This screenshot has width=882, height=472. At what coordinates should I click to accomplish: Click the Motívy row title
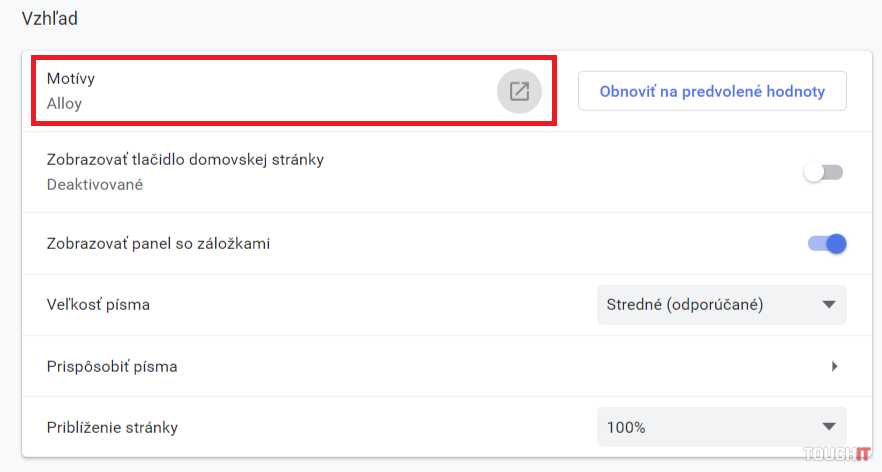coord(71,78)
